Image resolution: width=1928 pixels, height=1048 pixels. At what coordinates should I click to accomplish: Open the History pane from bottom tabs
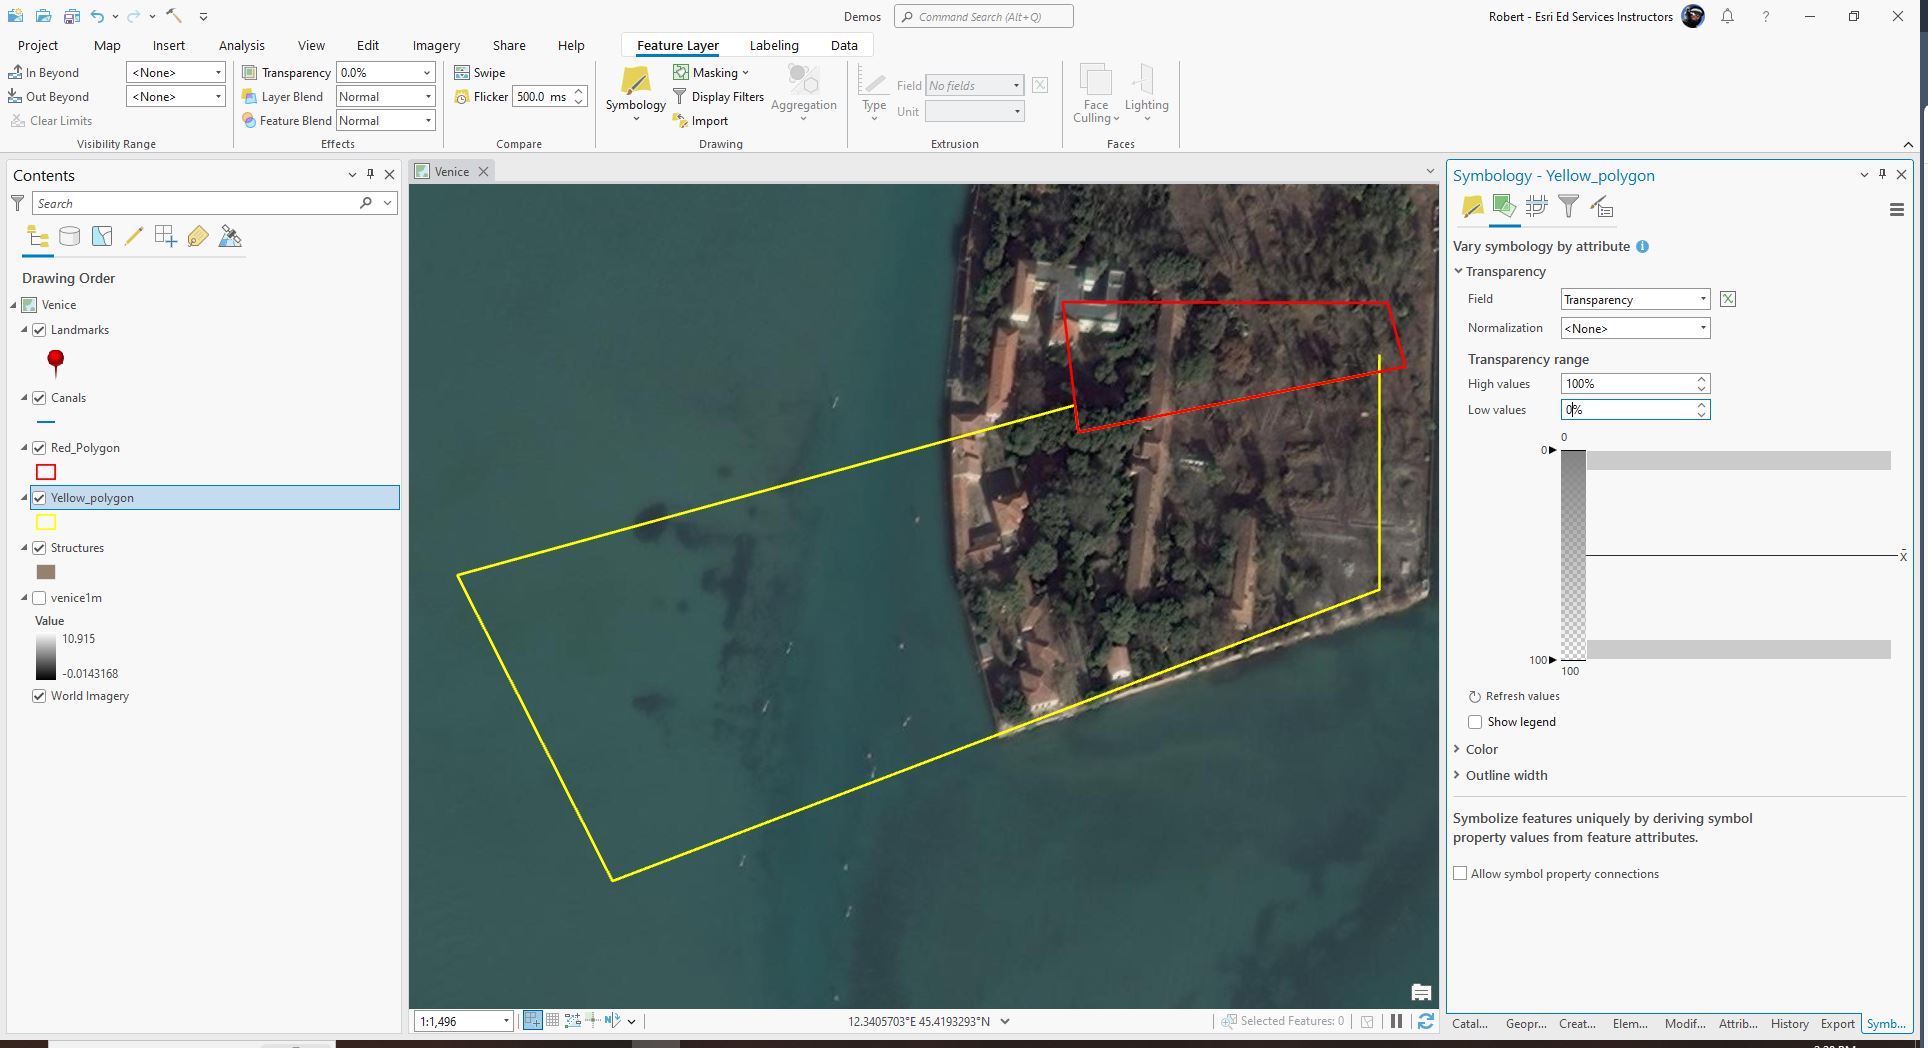1789,1023
